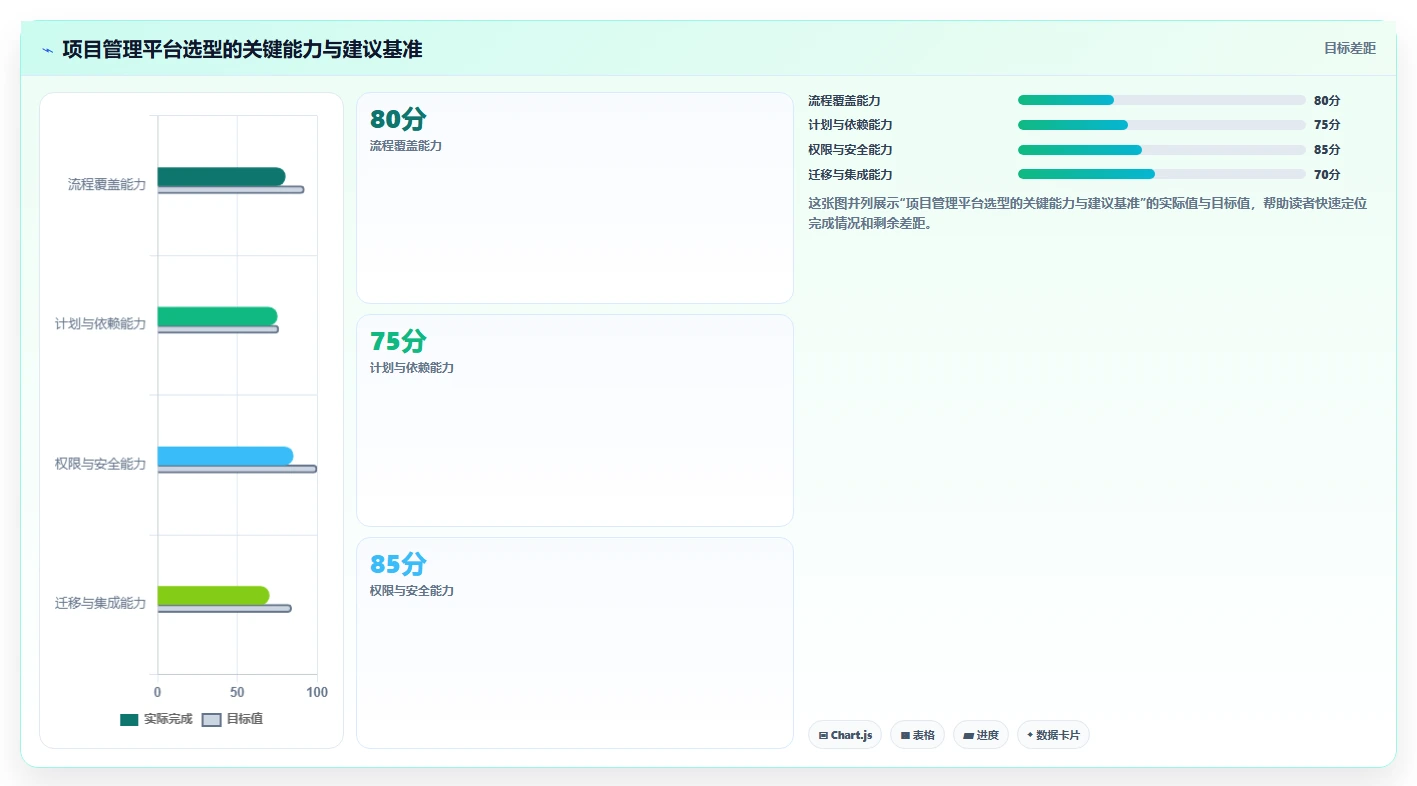Click the 85分 value in progress list
This screenshot has width=1417, height=786.
click(1327, 150)
